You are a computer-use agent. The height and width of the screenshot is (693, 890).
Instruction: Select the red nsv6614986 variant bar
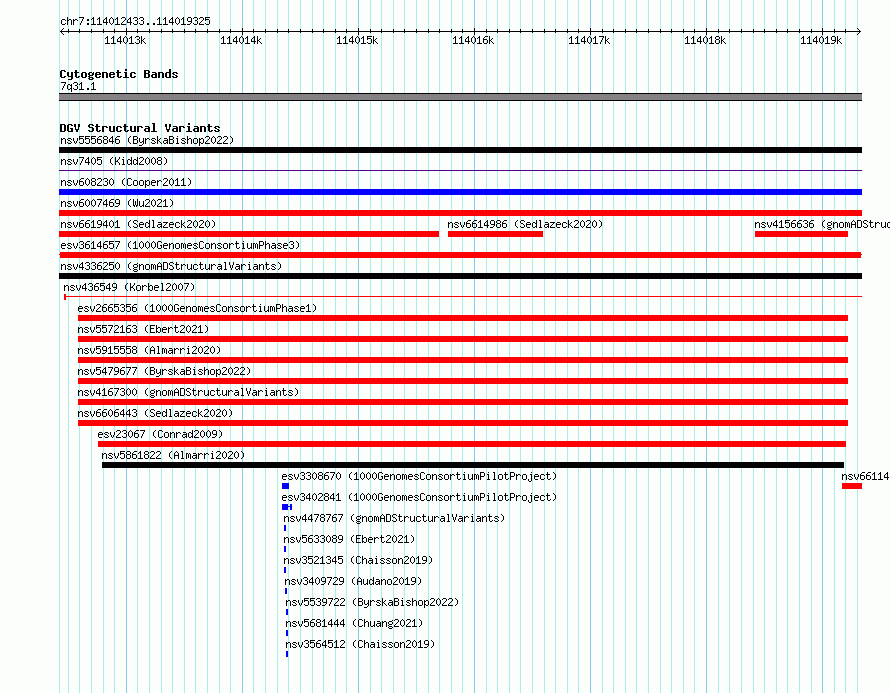(x=496, y=234)
